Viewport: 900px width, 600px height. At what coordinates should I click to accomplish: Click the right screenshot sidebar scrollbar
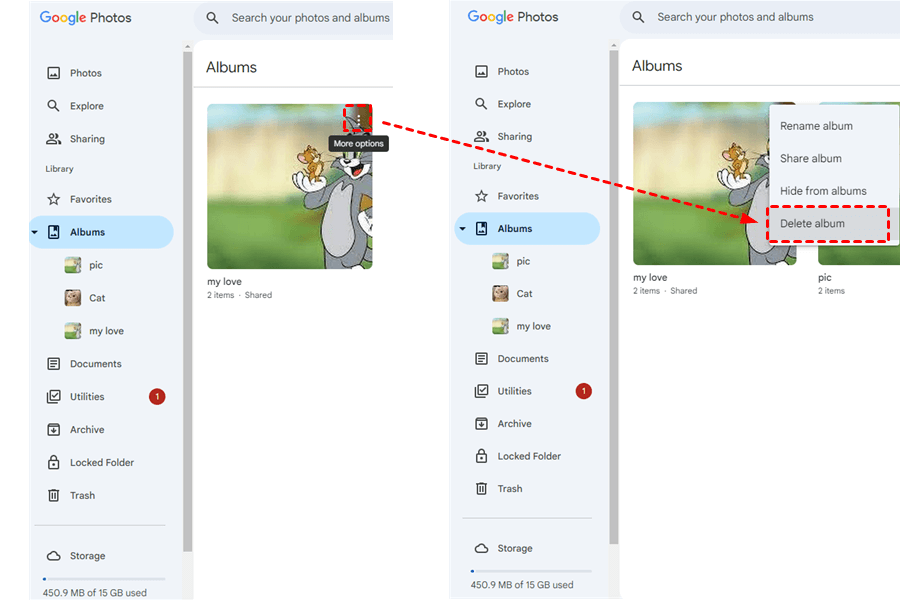click(x=614, y=296)
